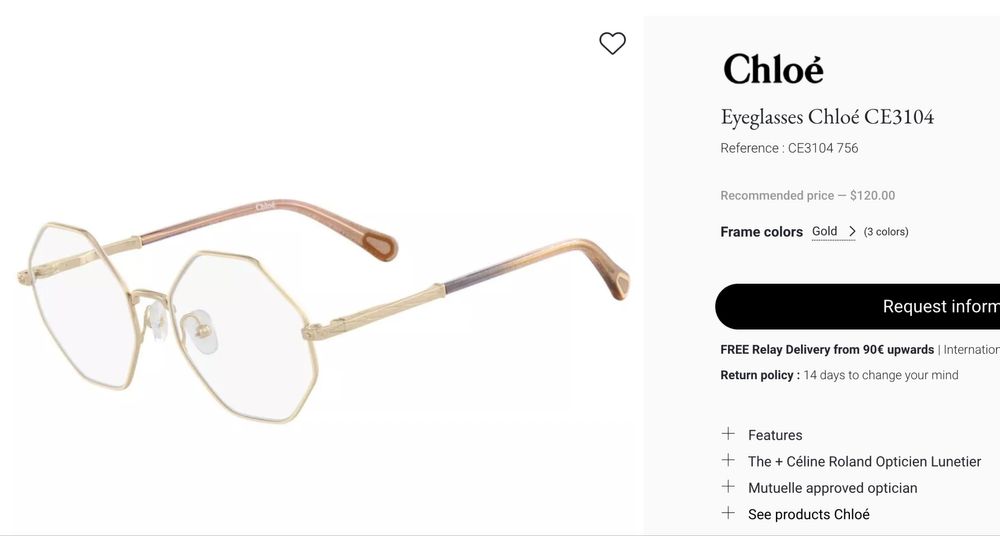
Task: Click plus icon beside See products Chloé
Action: 728,513
